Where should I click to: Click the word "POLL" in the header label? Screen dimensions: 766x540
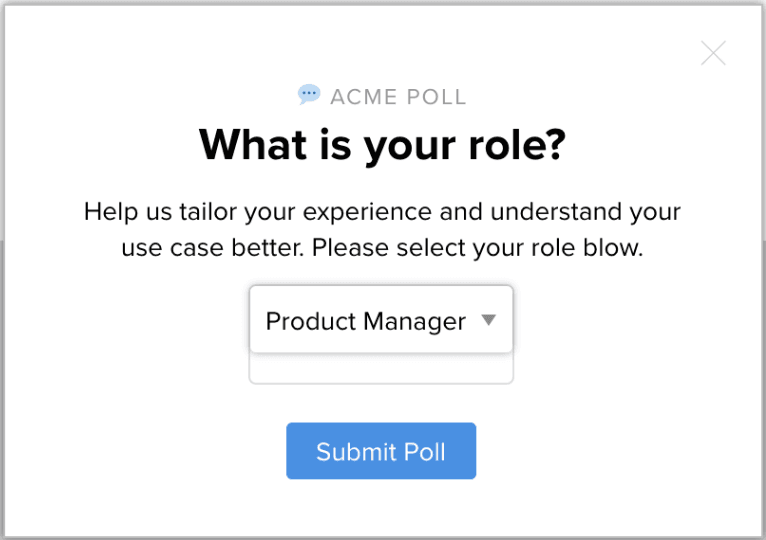pos(432,97)
